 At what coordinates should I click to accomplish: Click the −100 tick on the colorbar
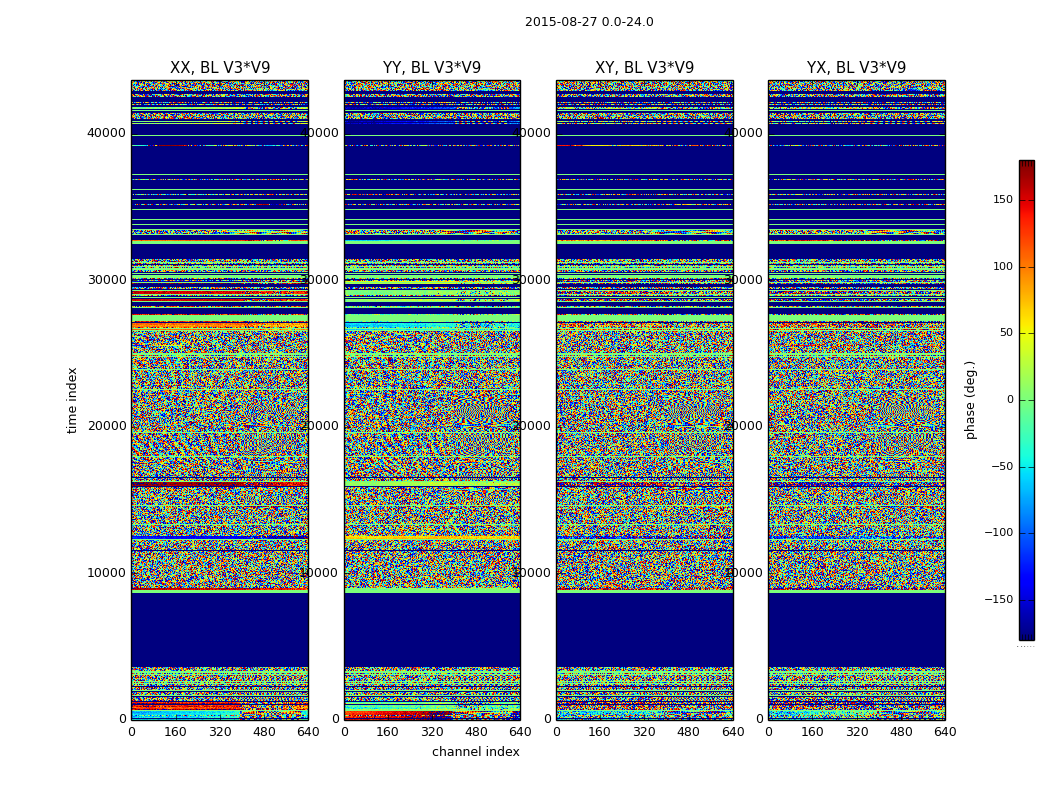click(998, 533)
